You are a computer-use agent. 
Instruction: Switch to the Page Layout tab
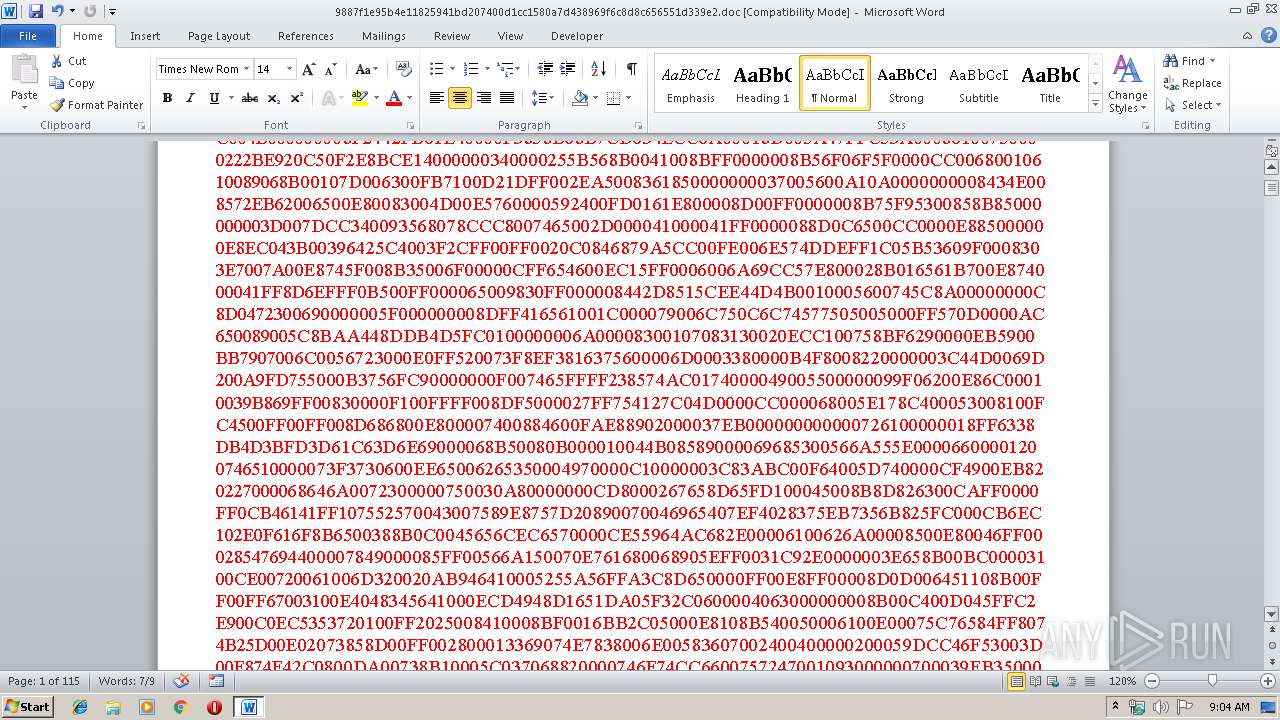tap(219, 36)
